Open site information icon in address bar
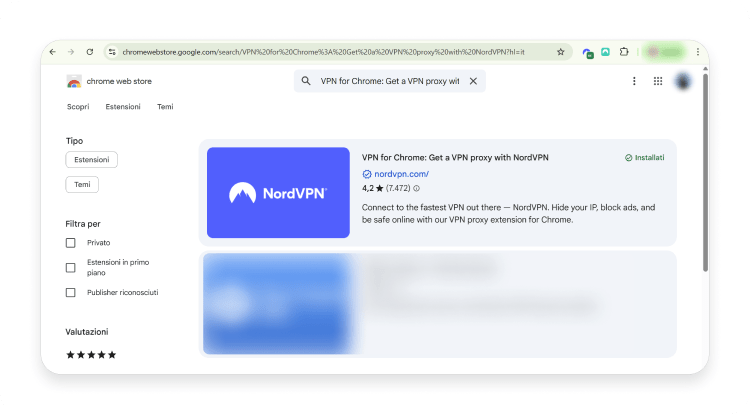 click(112, 52)
